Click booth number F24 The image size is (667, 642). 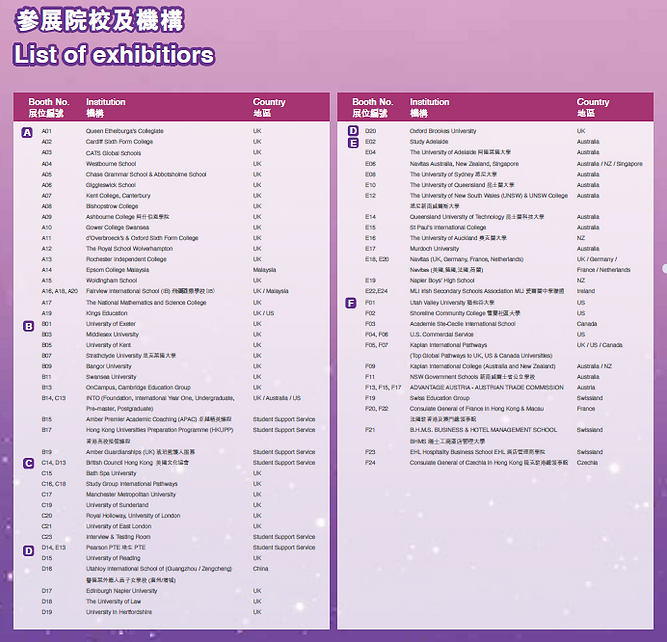pyautogui.click(x=370, y=462)
